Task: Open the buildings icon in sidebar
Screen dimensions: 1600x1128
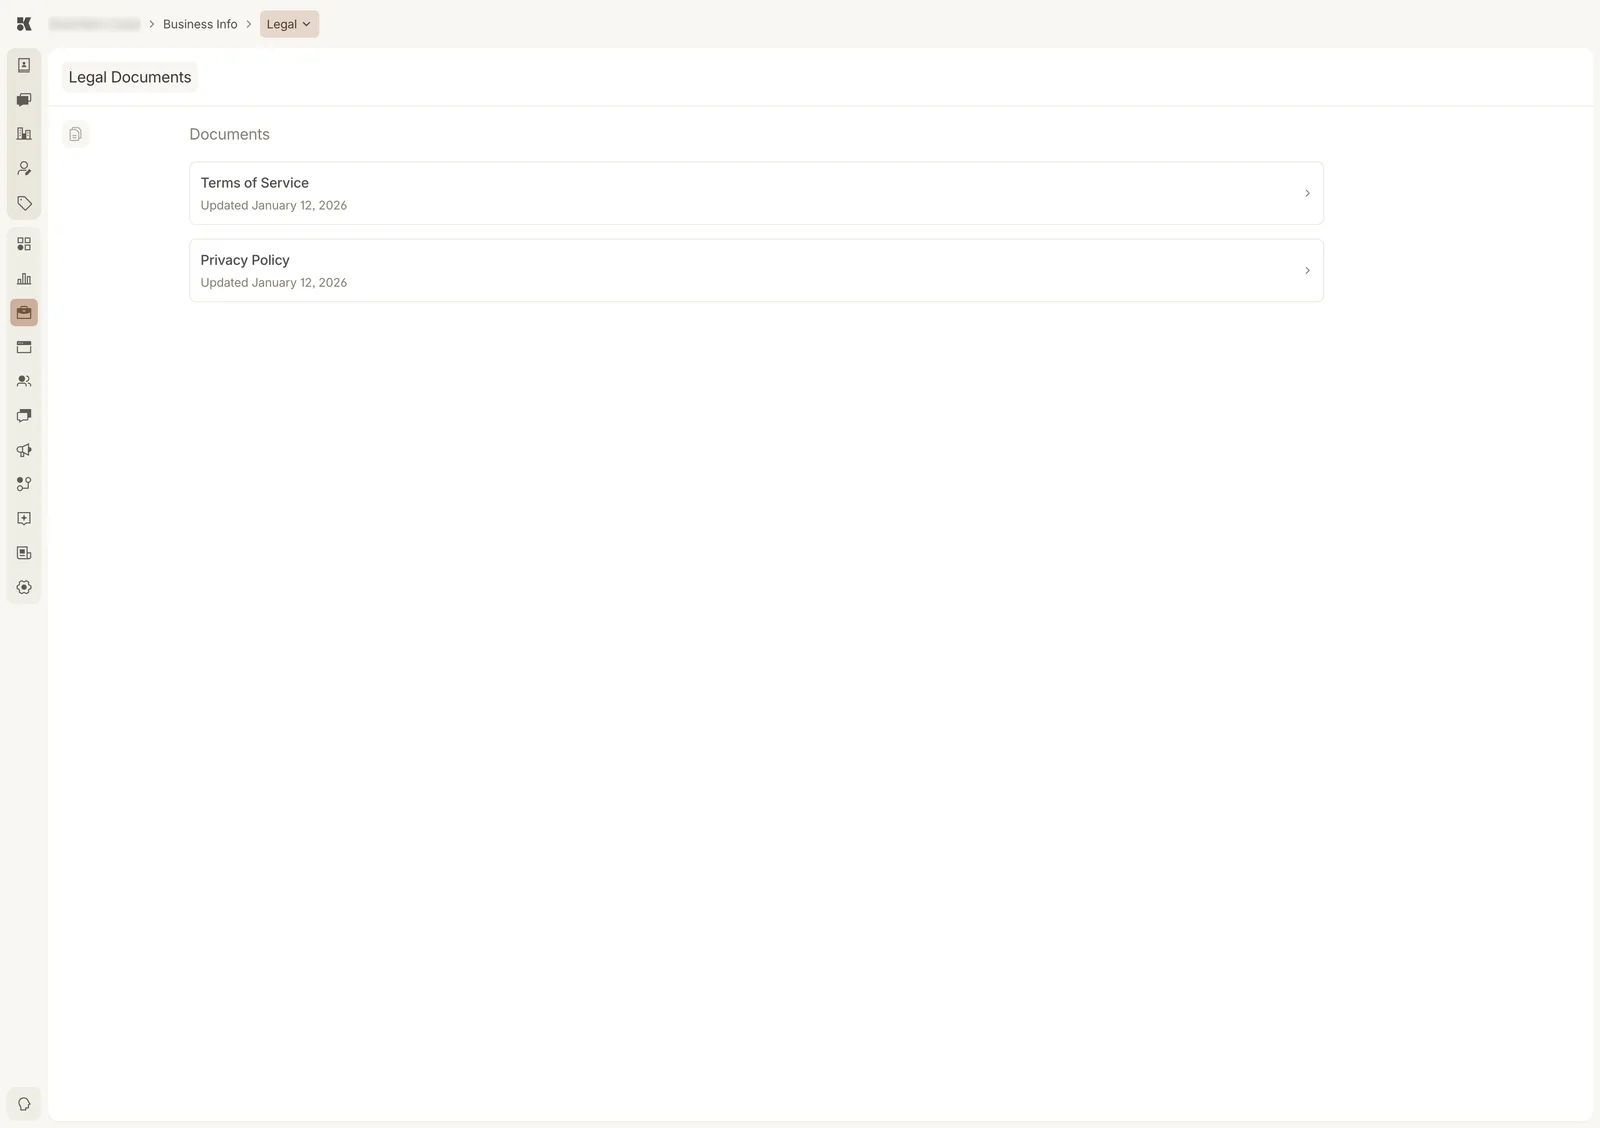Action: 24,134
